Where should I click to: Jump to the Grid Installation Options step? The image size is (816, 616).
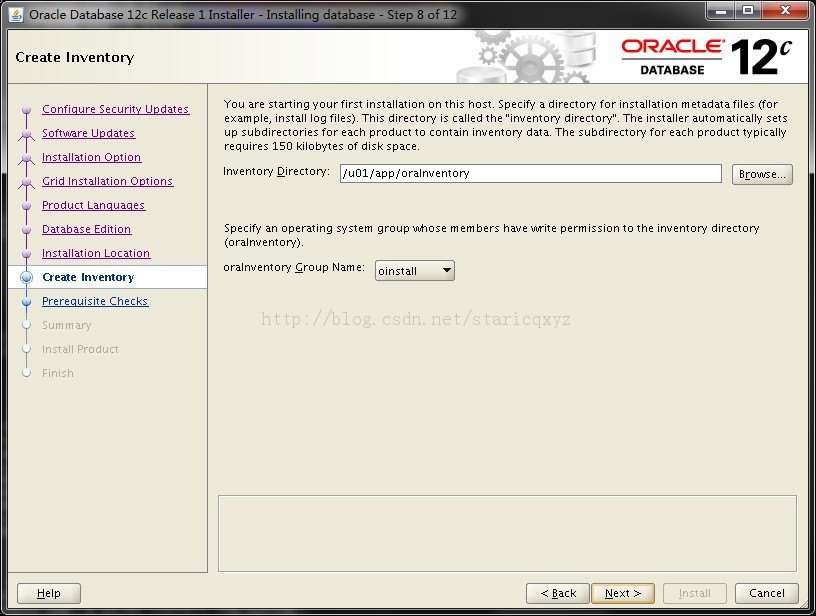coord(108,181)
